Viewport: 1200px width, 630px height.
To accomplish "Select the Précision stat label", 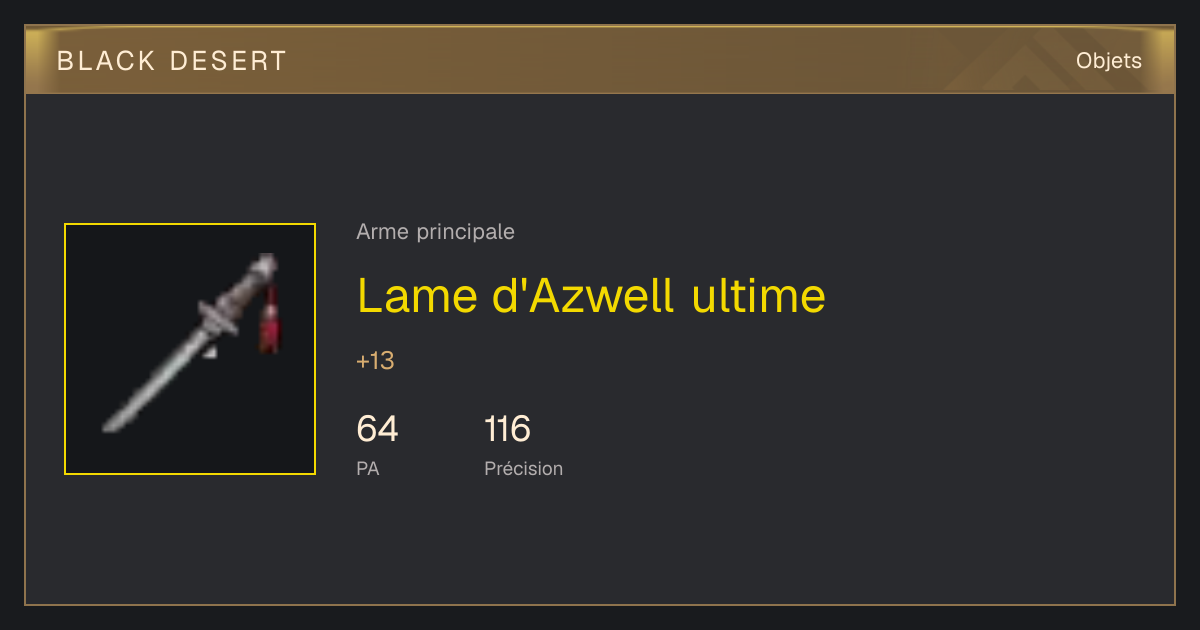I will (523, 468).
